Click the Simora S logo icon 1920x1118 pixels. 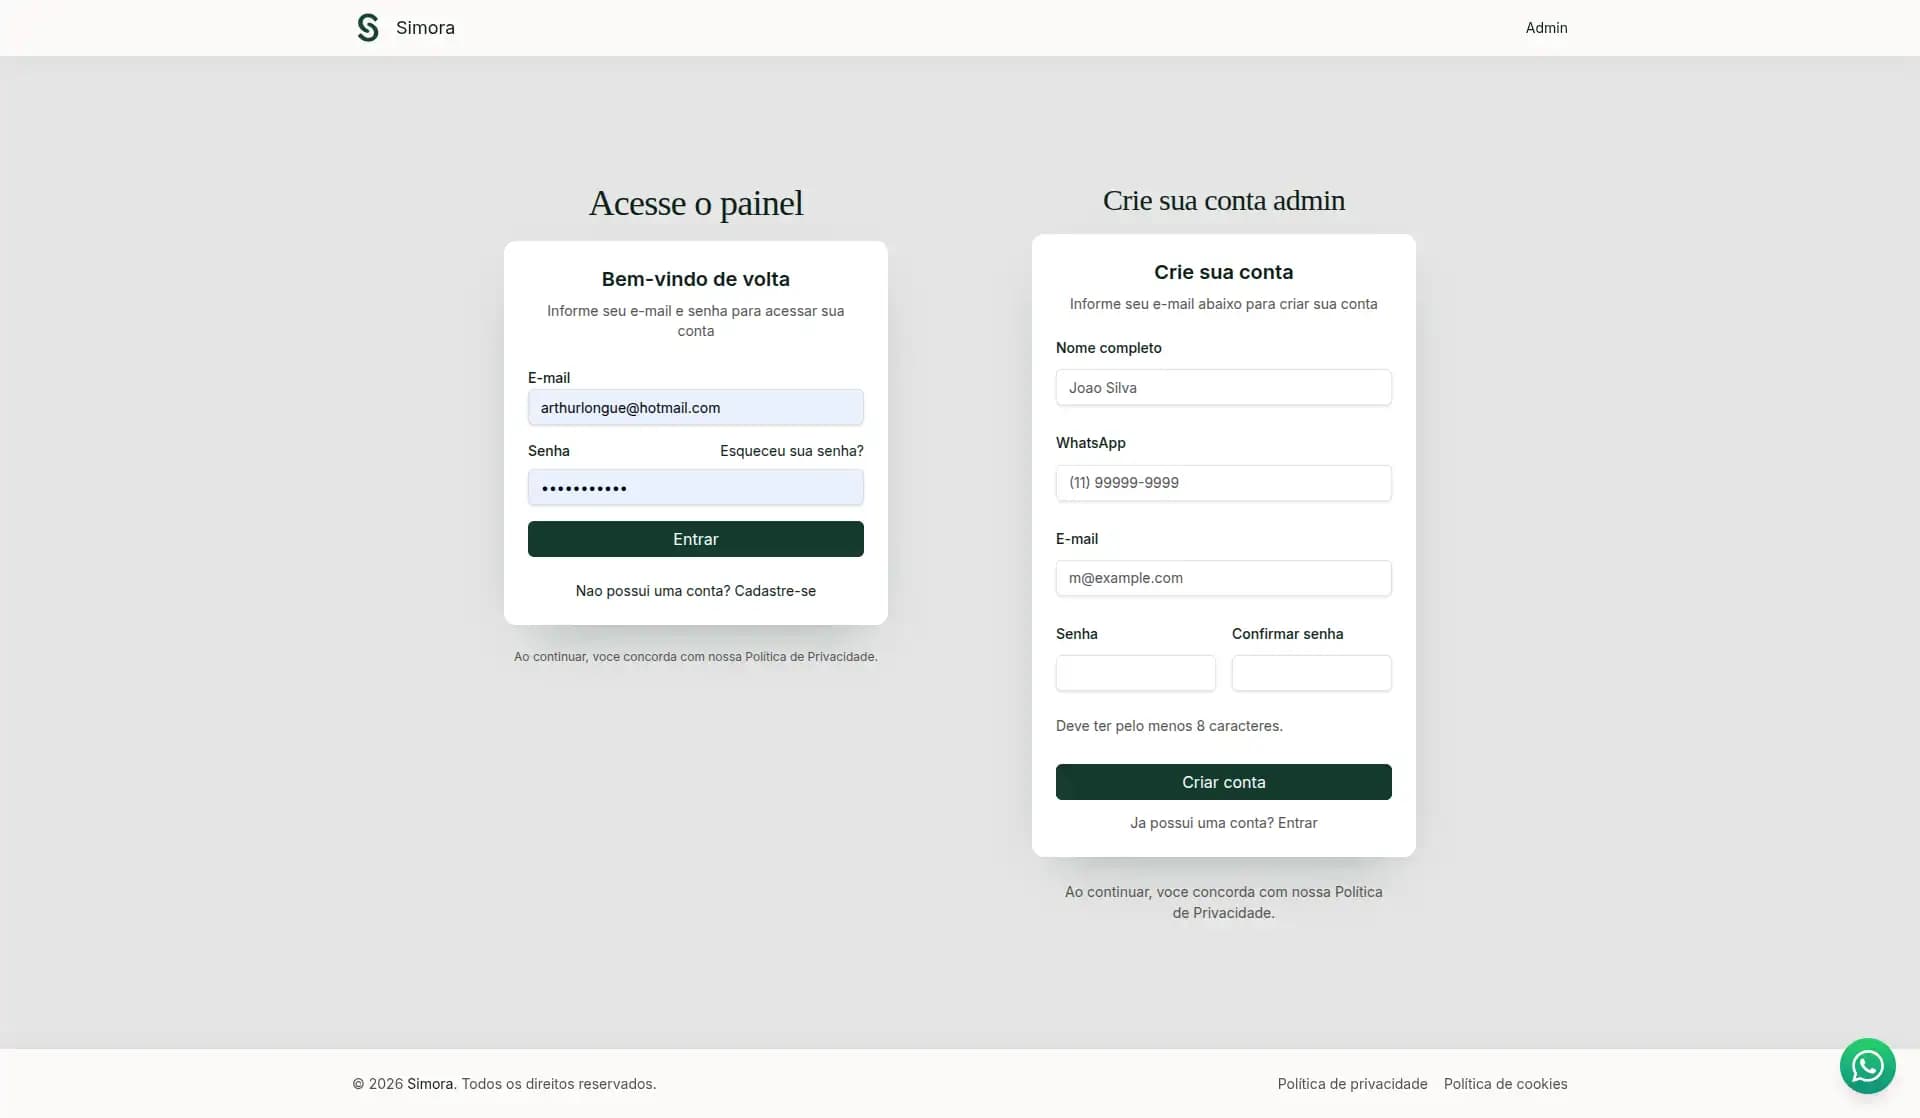pos(368,28)
